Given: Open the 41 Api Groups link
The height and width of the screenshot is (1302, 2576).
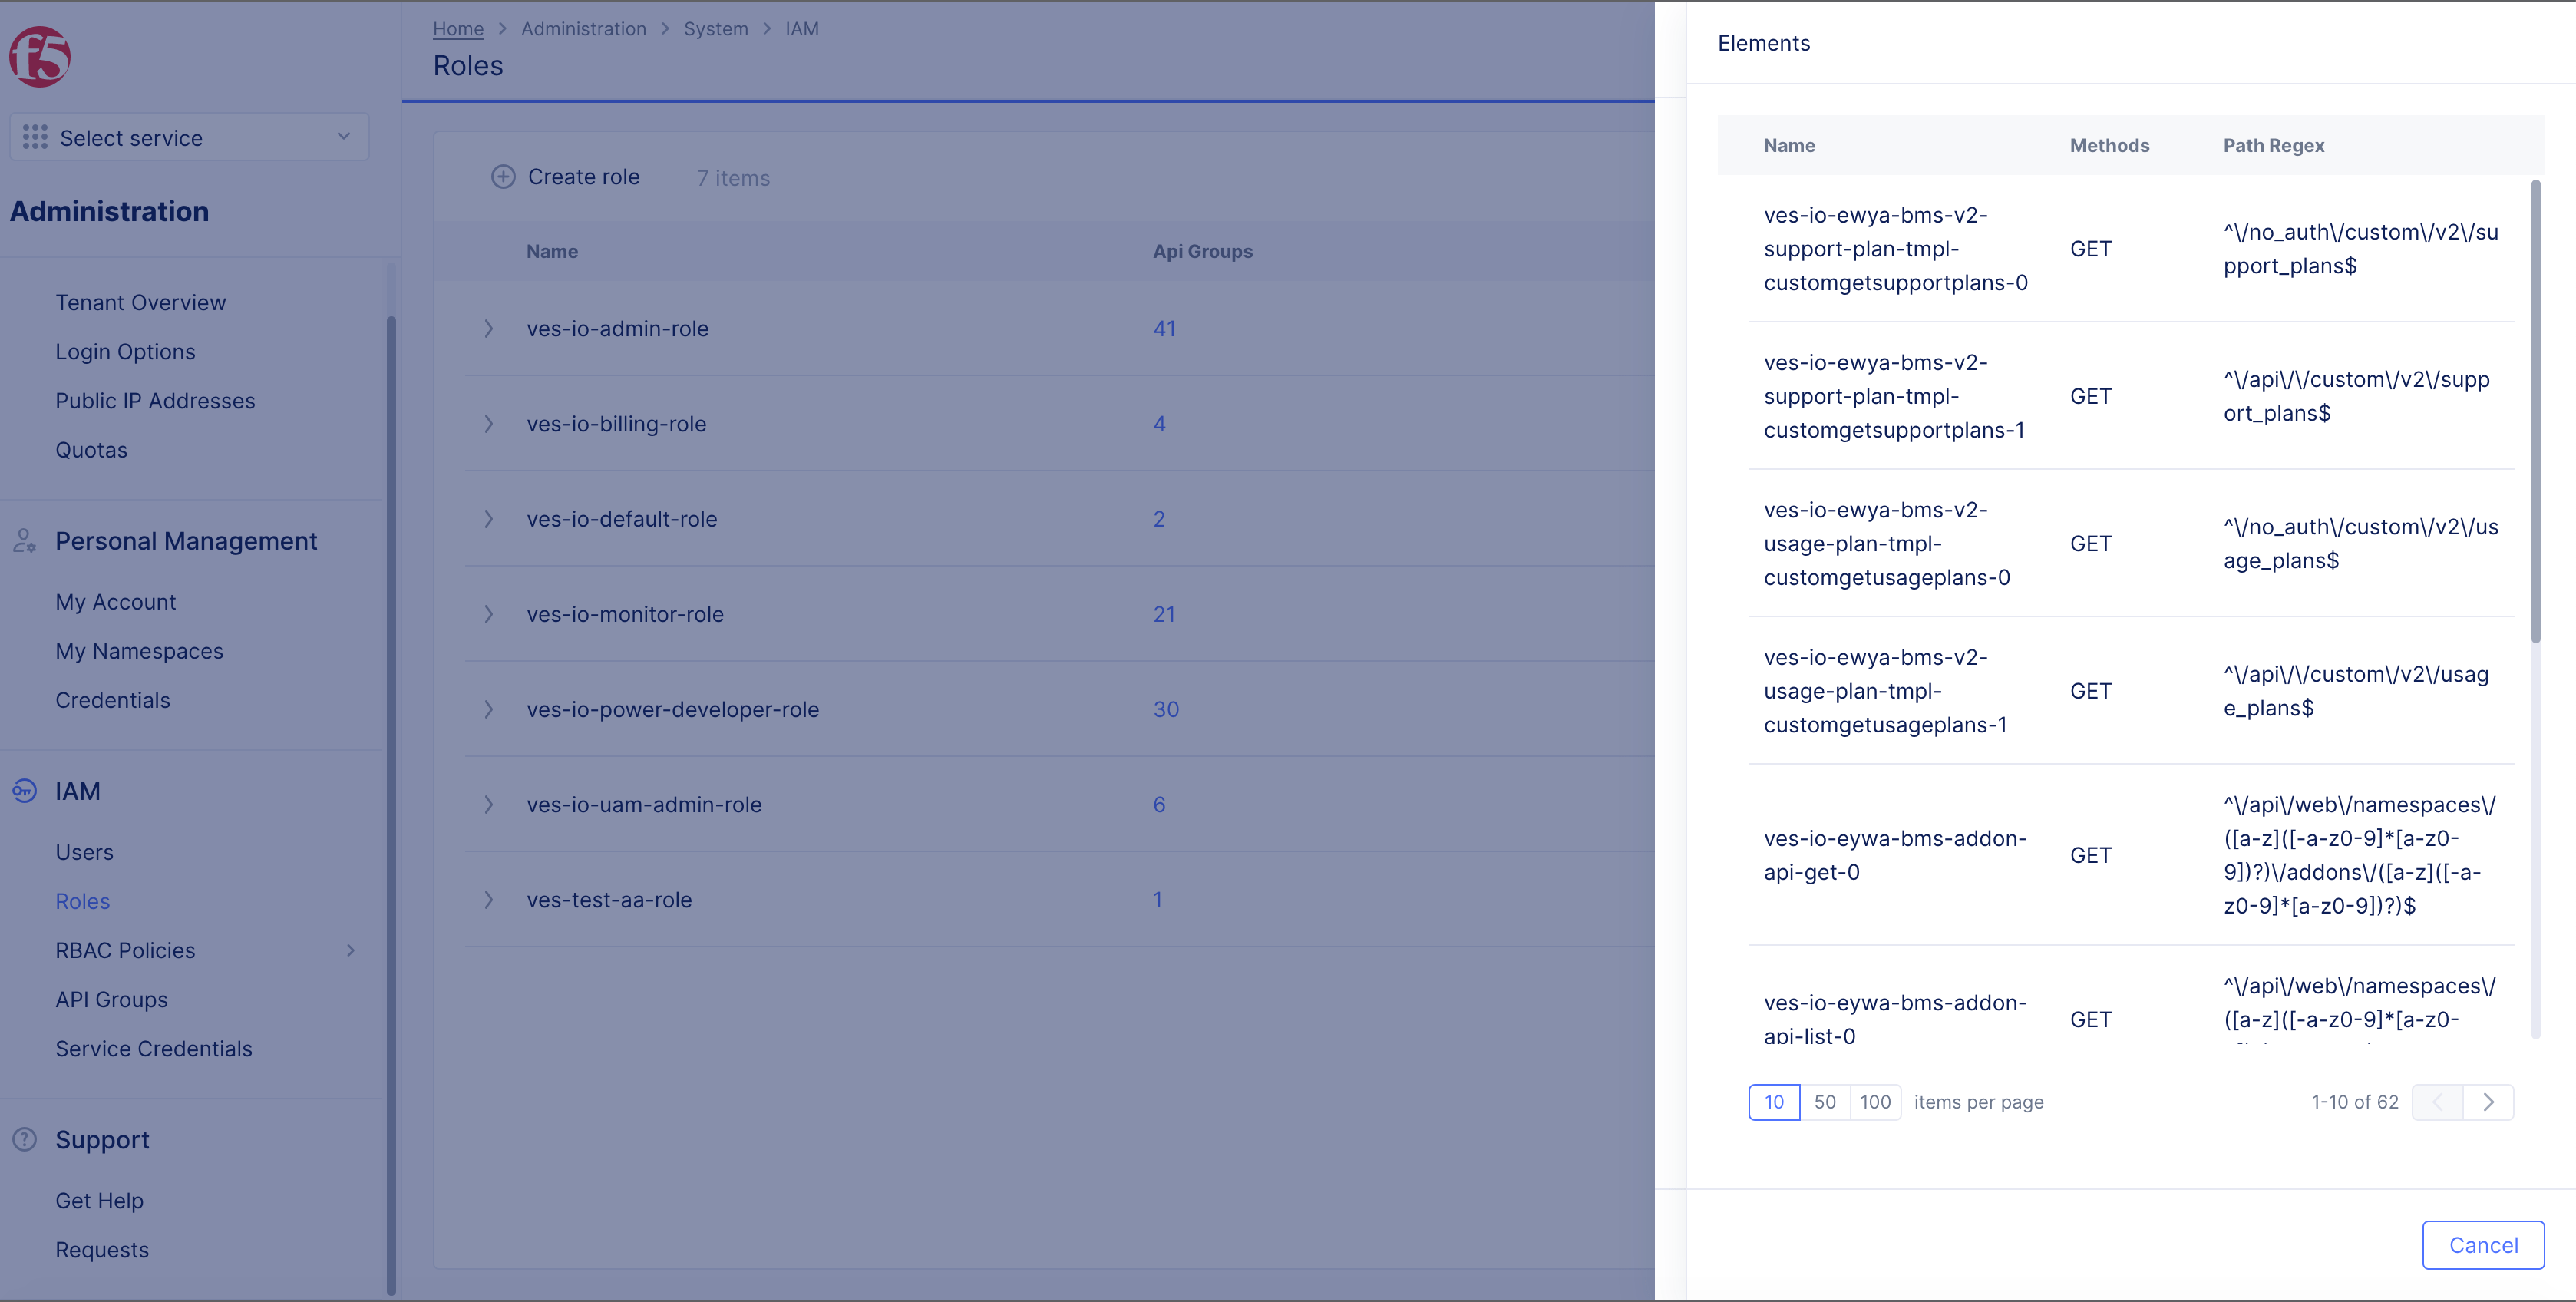Looking at the screenshot, I should (x=1163, y=328).
